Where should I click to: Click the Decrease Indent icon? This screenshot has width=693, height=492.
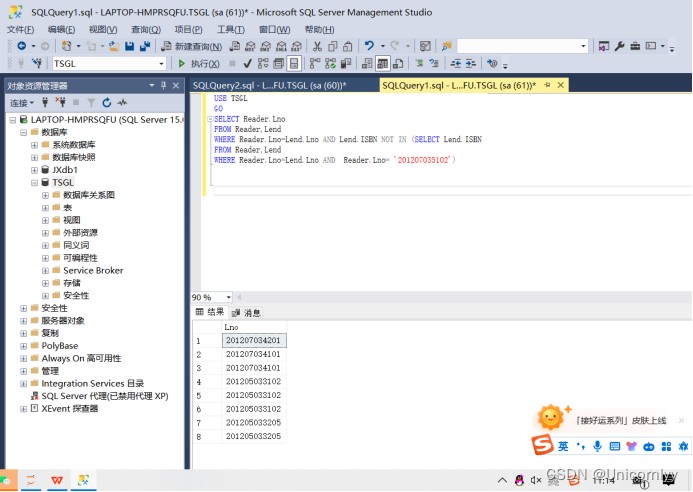click(456, 64)
